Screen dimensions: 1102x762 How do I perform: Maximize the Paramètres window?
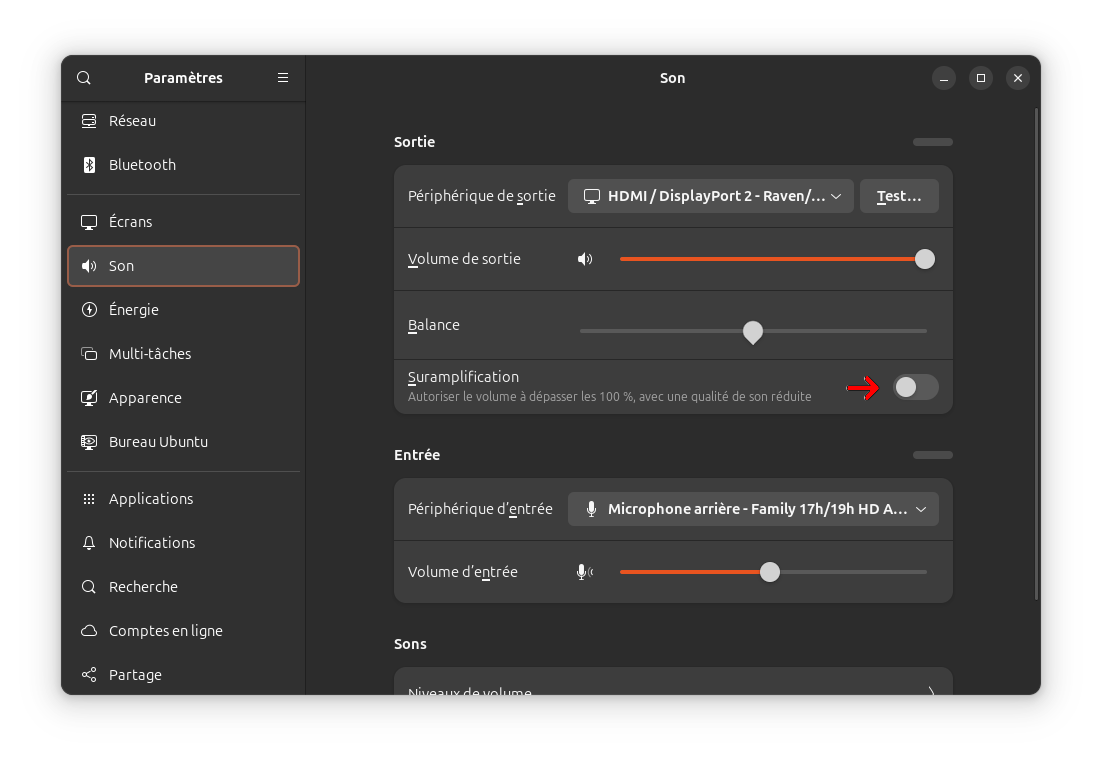coord(981,78)
